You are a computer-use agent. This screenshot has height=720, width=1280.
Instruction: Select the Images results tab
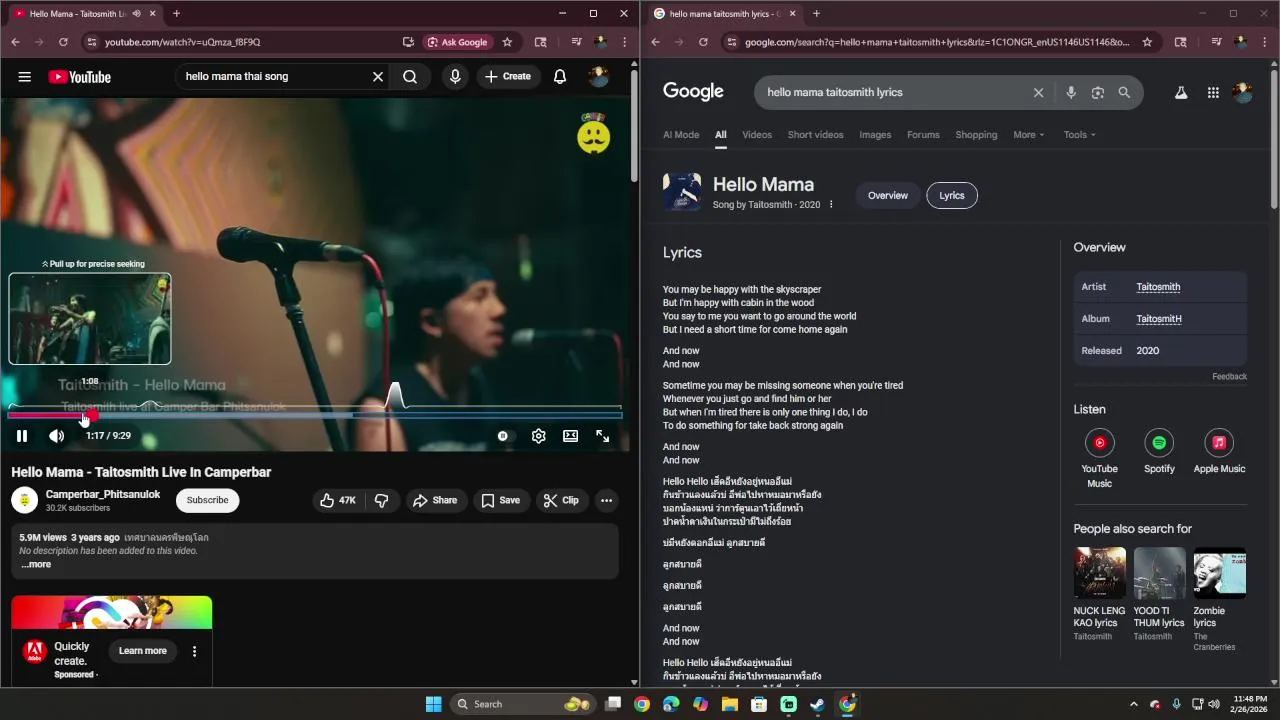(x=875, y=135)
